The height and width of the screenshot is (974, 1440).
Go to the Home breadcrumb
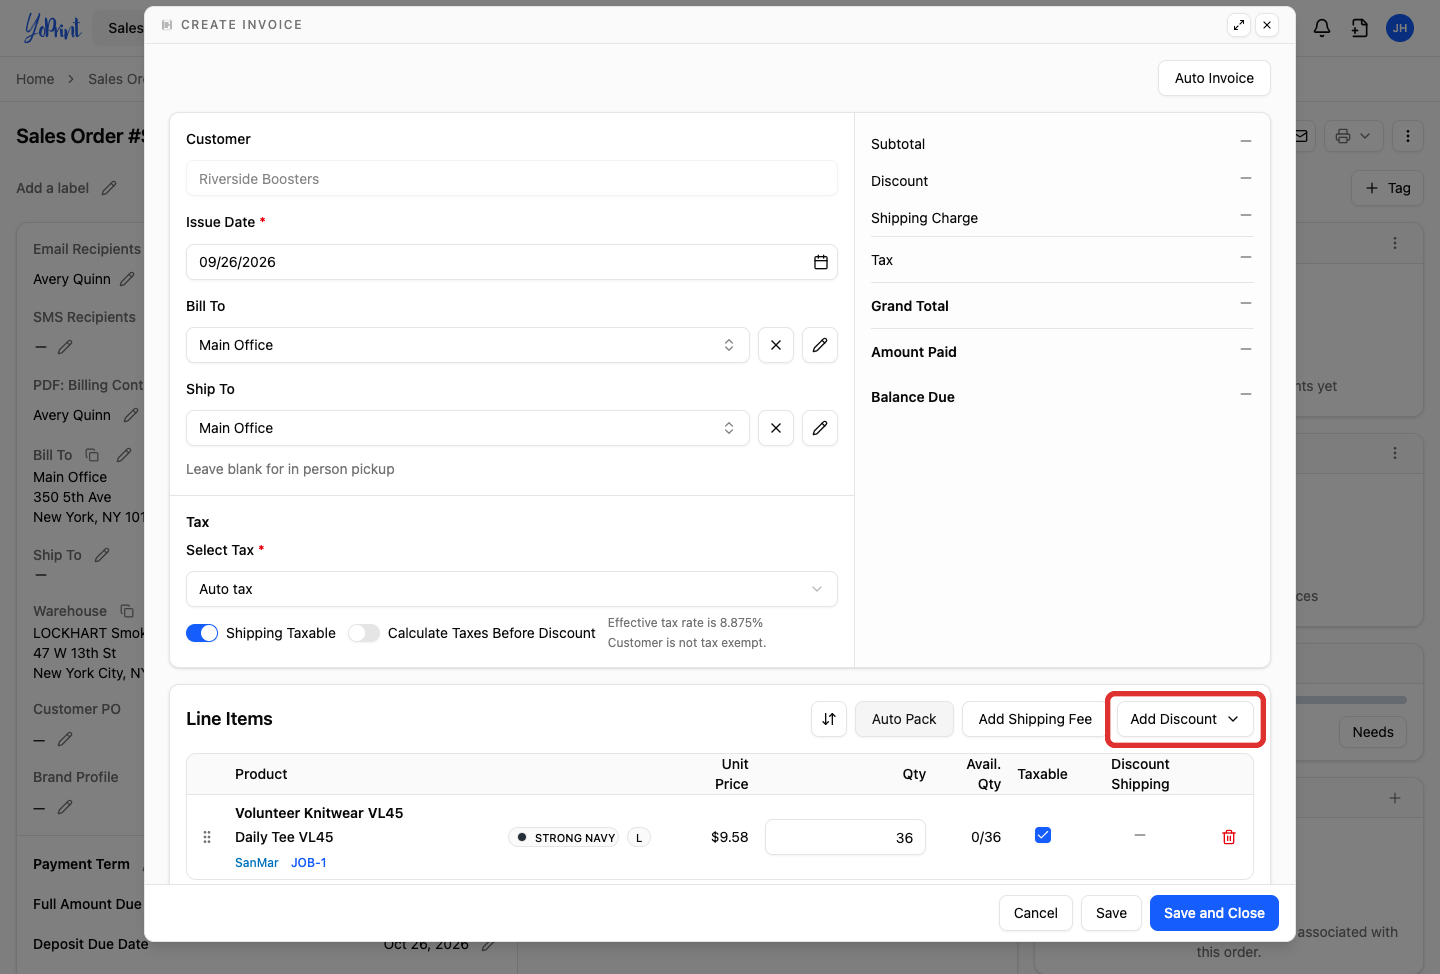tap(35, 79)
